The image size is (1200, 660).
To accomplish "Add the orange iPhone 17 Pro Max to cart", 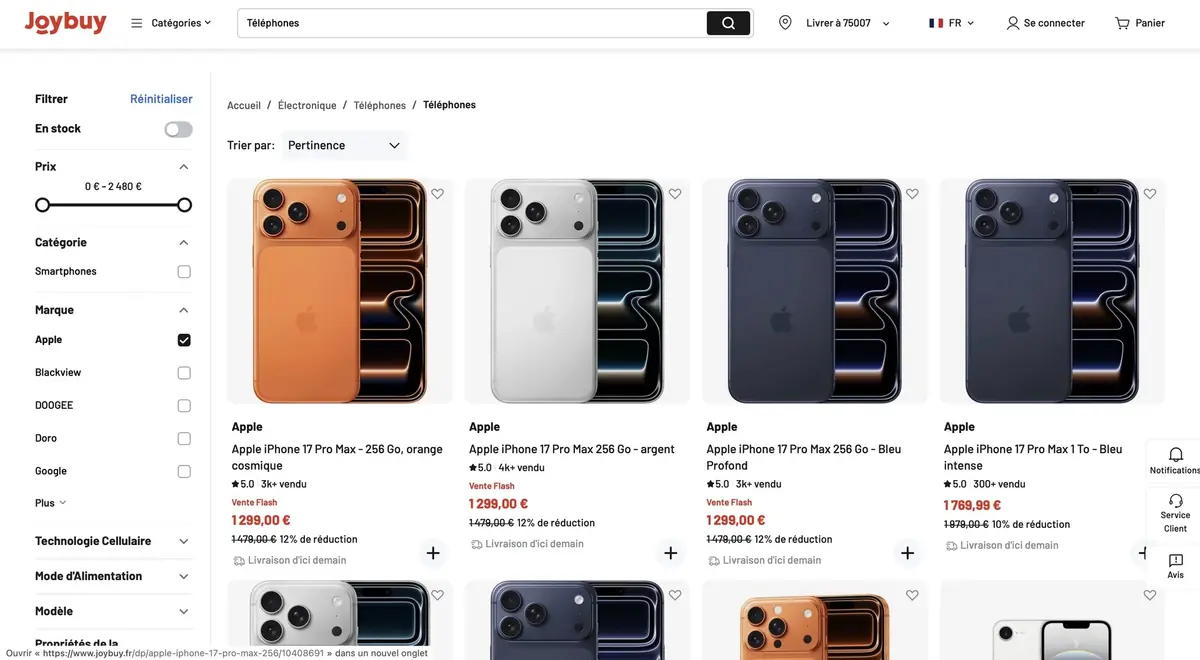I will (x=432, y=552).
